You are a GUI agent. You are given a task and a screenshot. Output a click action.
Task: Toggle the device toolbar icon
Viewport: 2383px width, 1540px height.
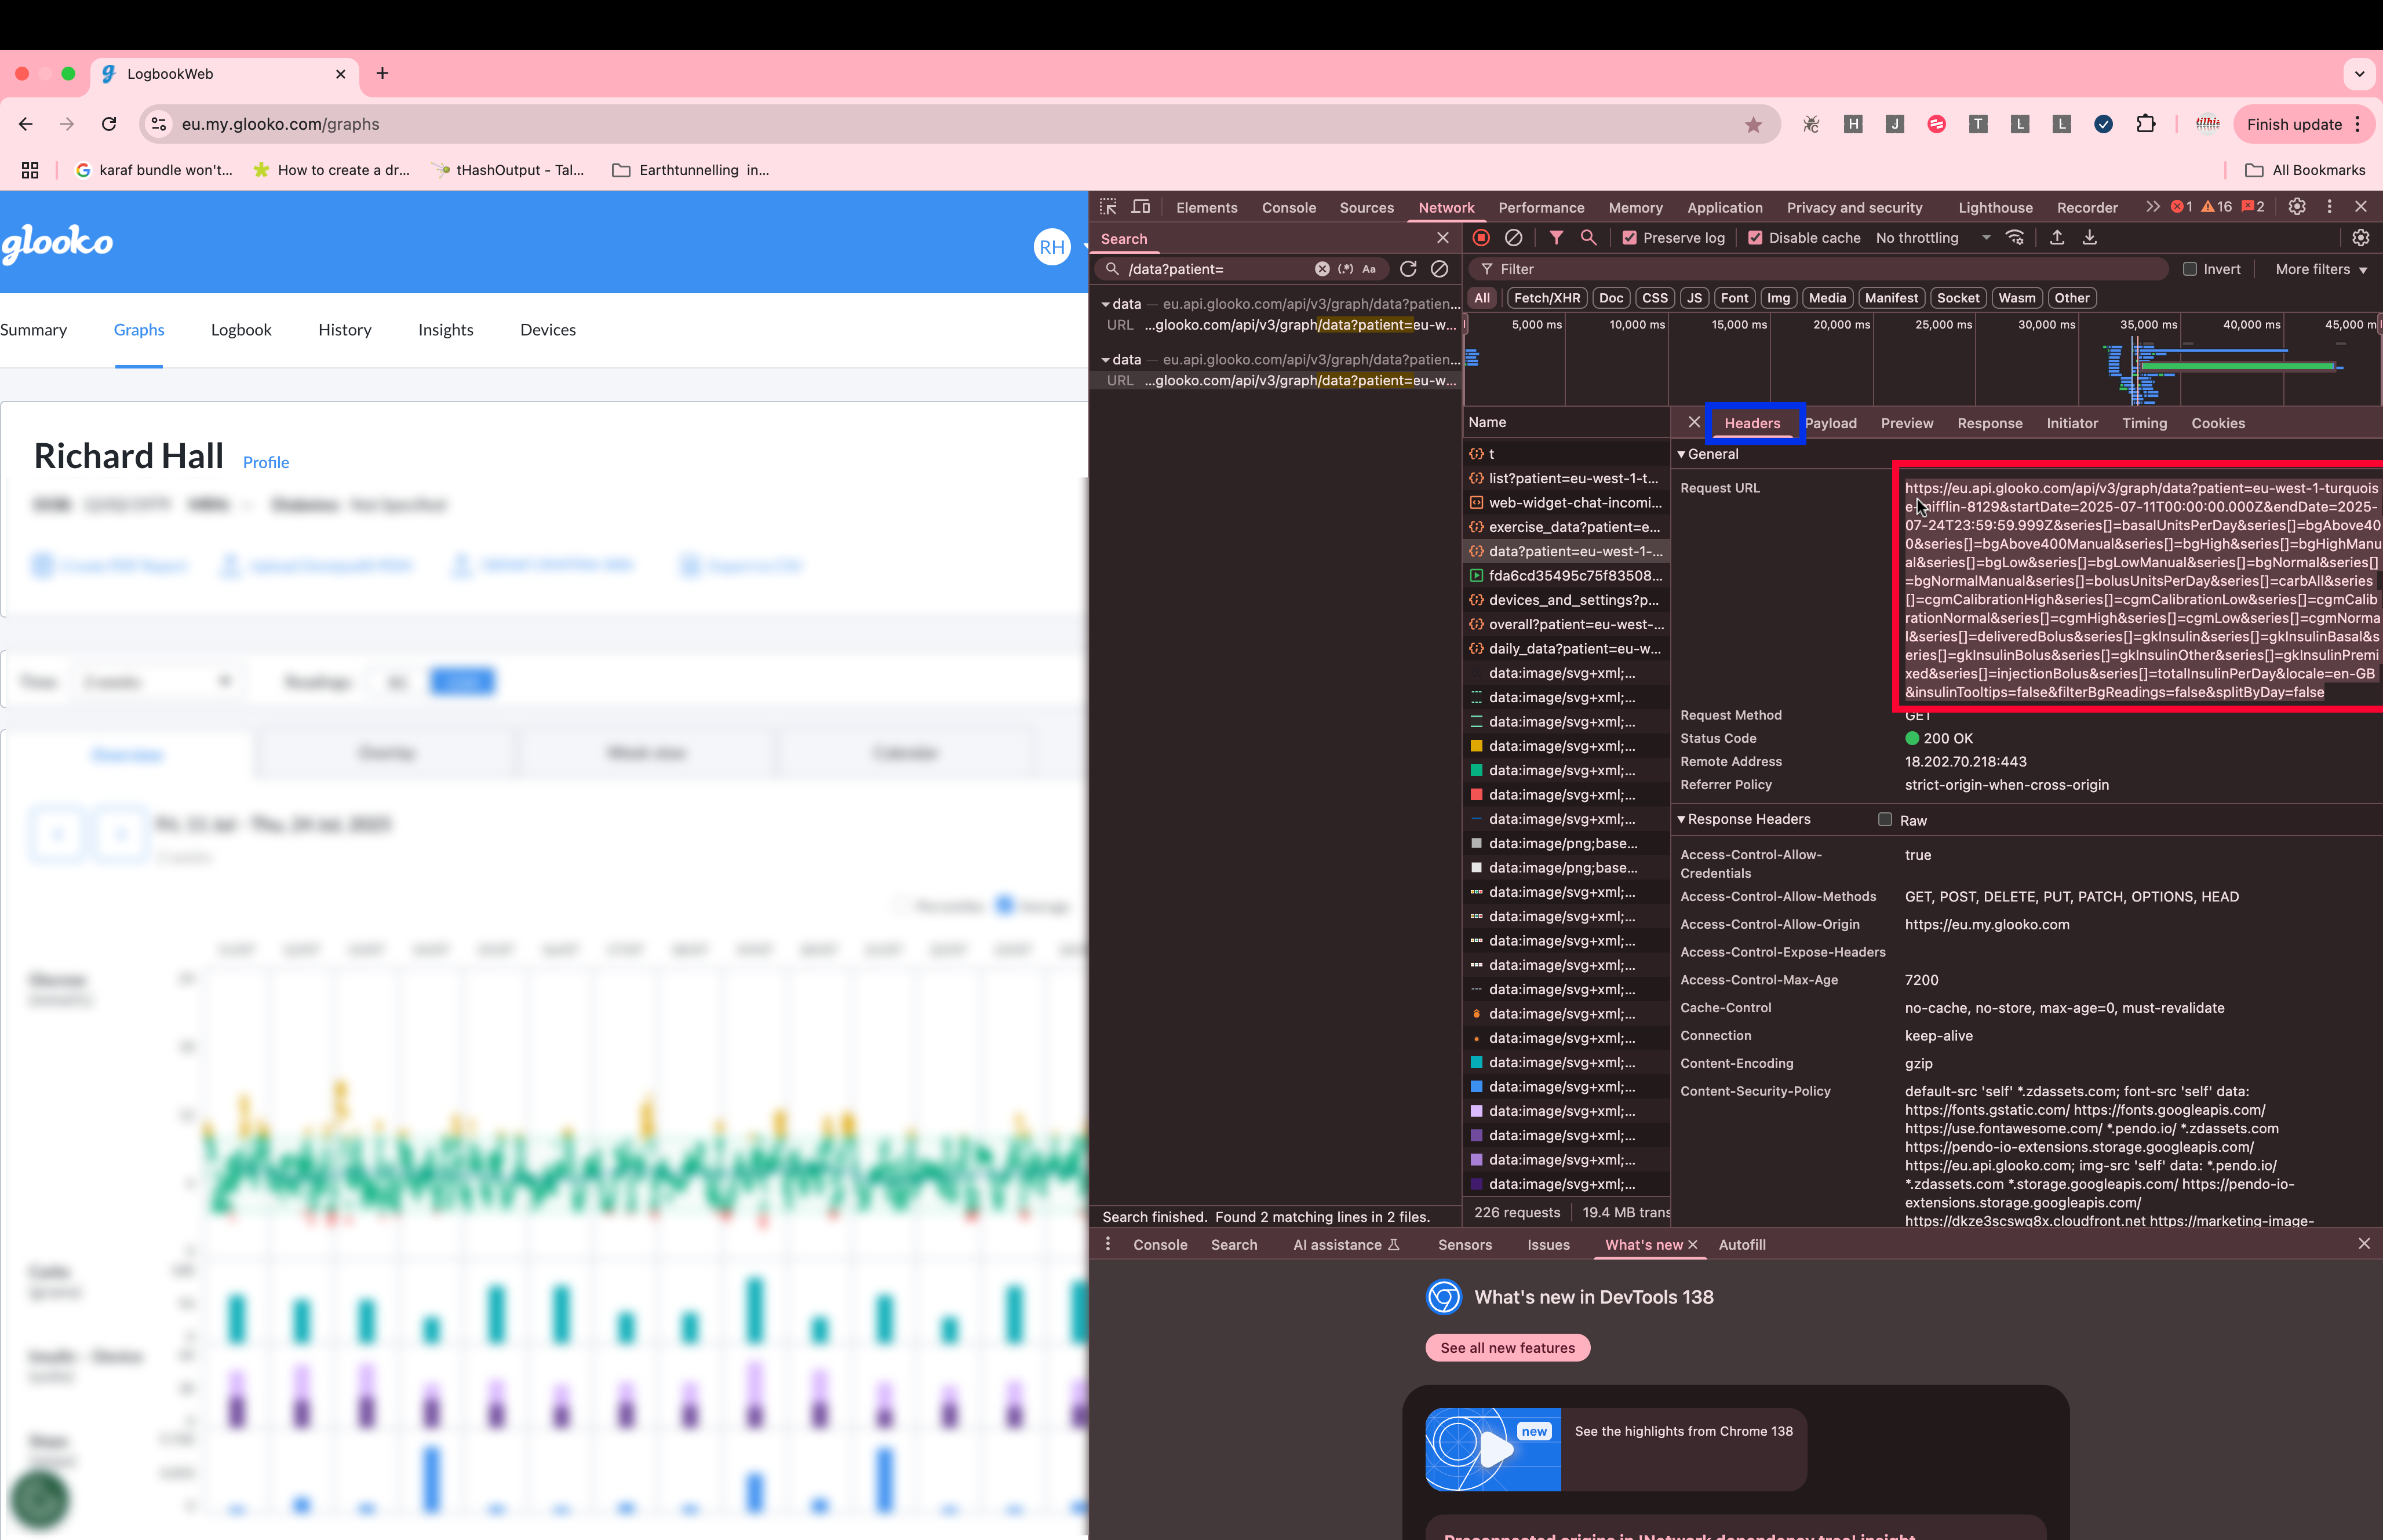(1141, 207)
